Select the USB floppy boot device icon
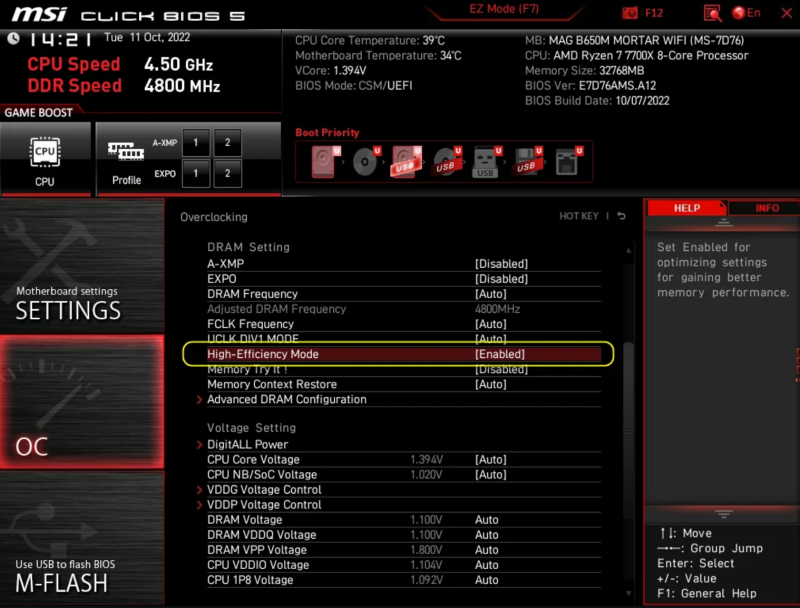The width and height of the screenshot is (800, 608). click(528, 161)
